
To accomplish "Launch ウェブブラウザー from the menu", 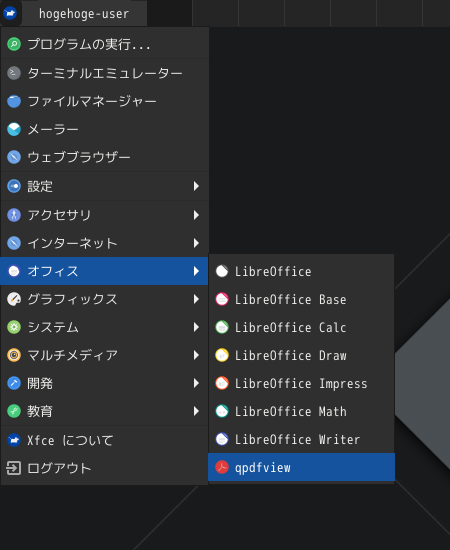I will pyautogui.click(x=105, y=157).
